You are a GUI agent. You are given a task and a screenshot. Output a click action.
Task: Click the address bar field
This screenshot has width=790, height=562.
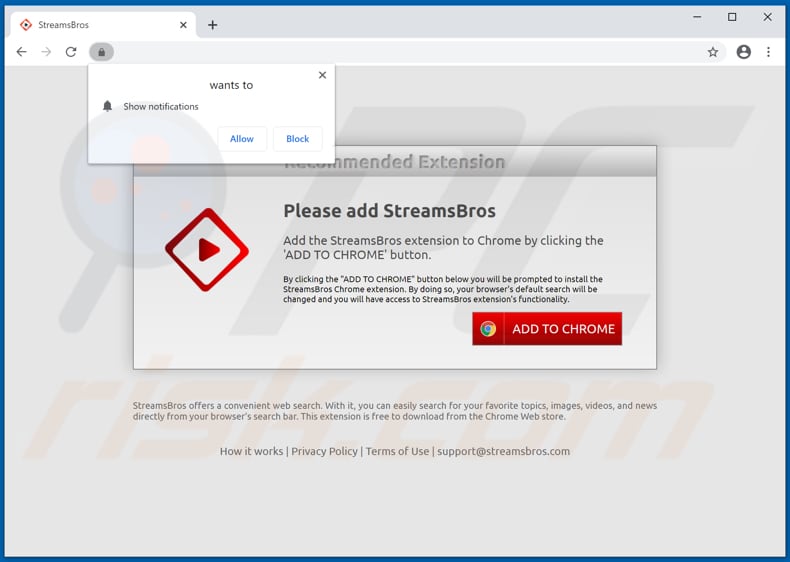[408, 52]
